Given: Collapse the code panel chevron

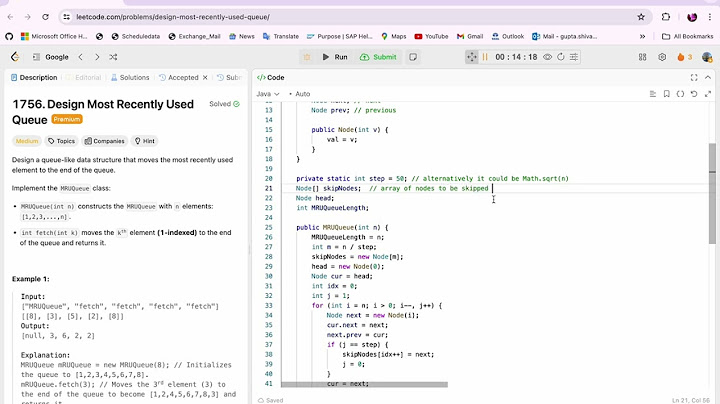Looking at the screenshot, I should (x=708, y=78).
